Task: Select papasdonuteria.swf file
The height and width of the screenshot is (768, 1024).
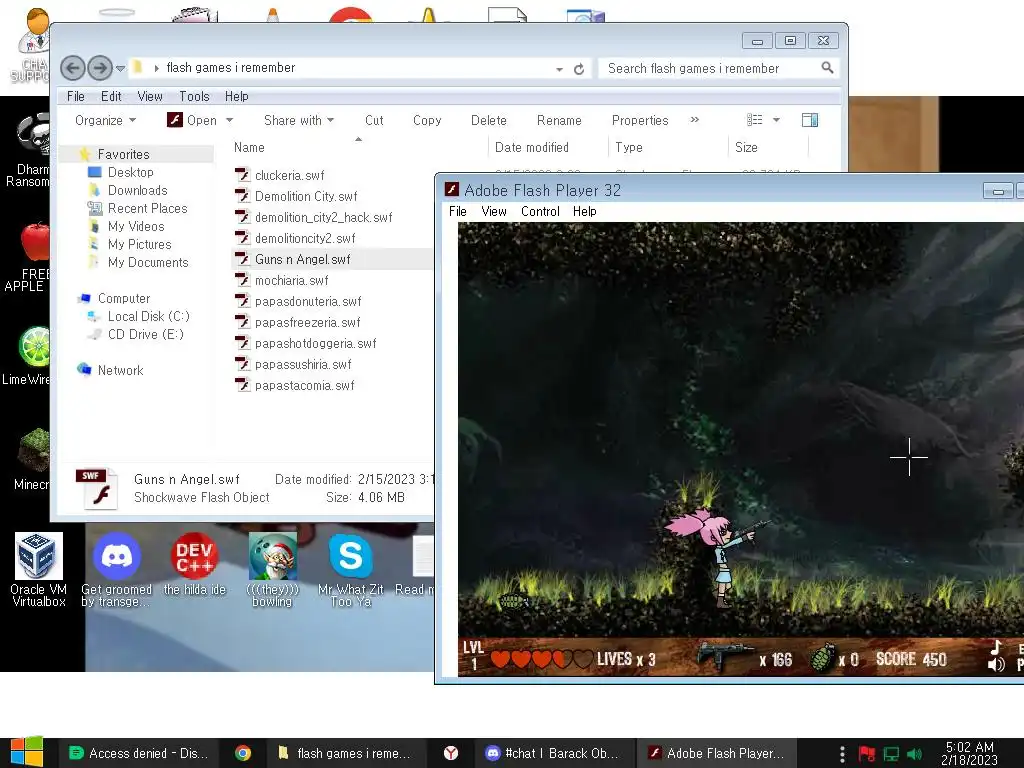Action: [308, 301]
